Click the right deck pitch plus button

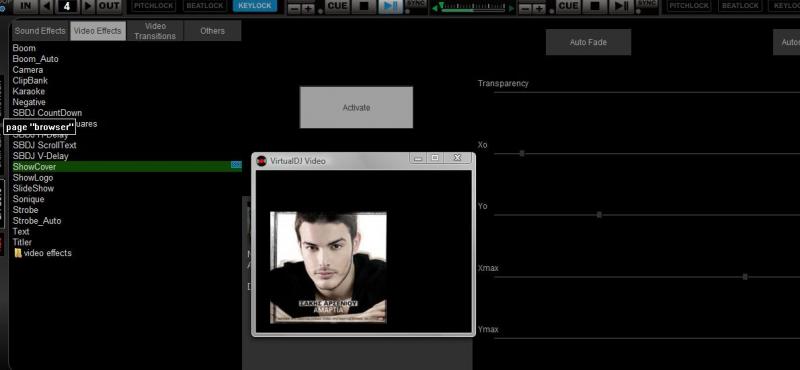pos(539,9)
